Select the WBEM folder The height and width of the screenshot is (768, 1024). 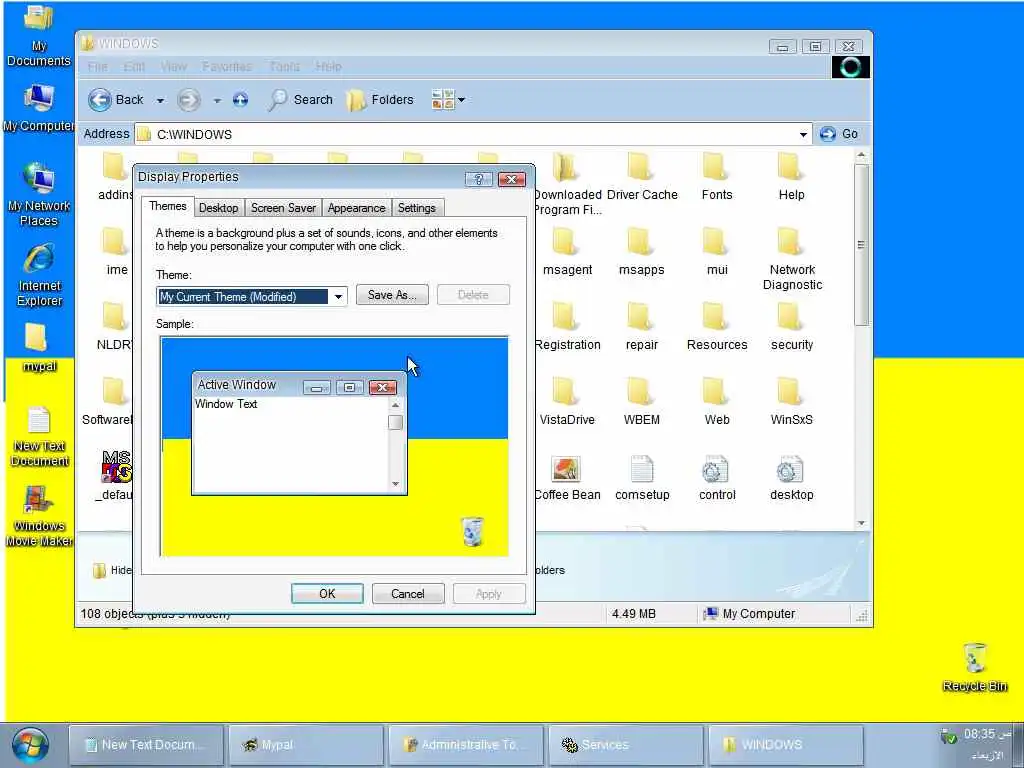pyautogui.click(x=641, y=402)
